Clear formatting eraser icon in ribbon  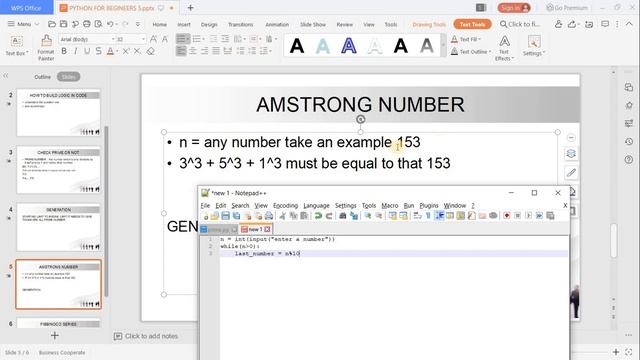151,51
